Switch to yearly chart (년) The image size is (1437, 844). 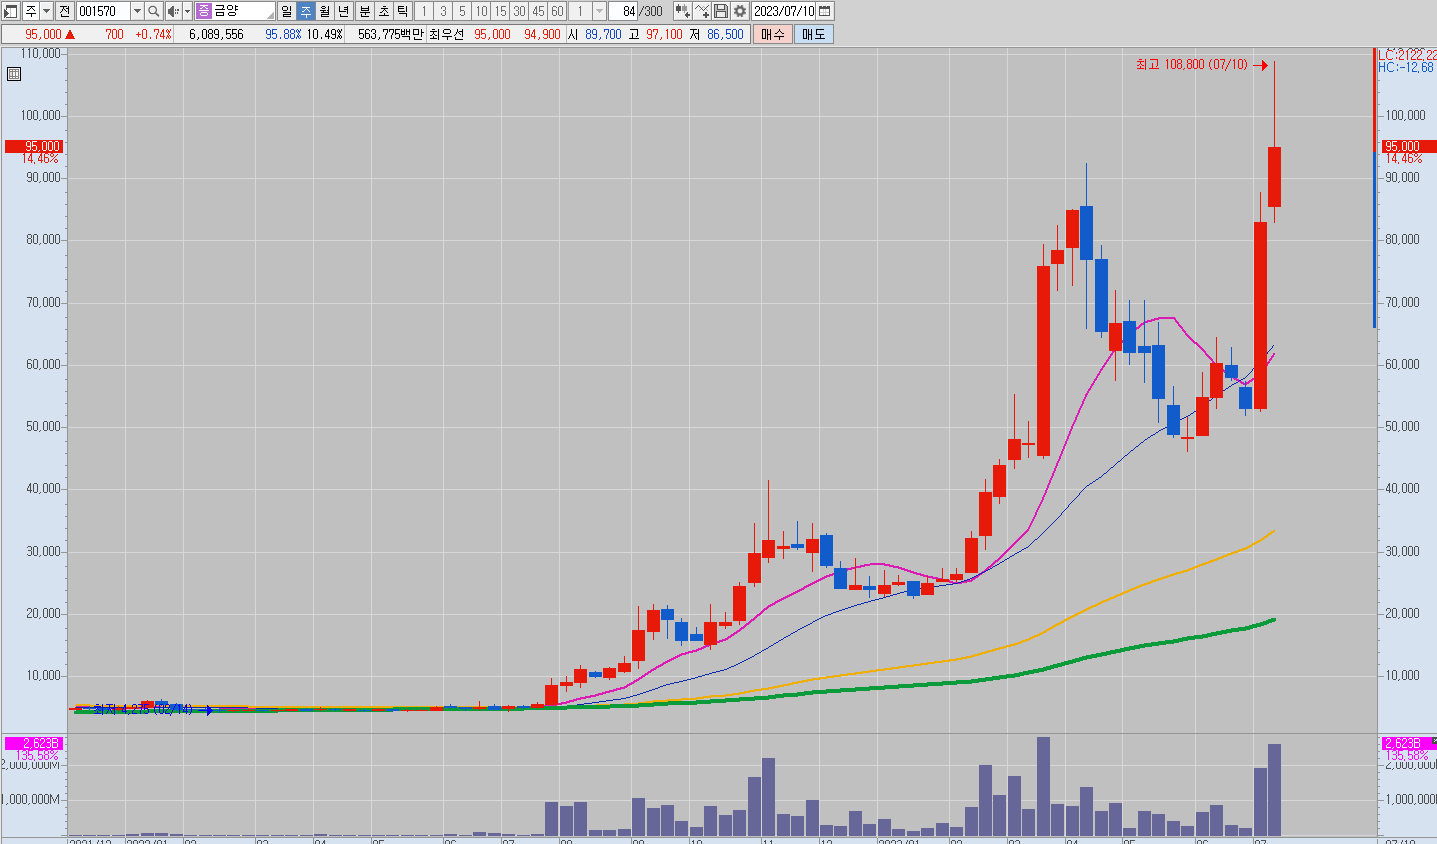[344, 11]
